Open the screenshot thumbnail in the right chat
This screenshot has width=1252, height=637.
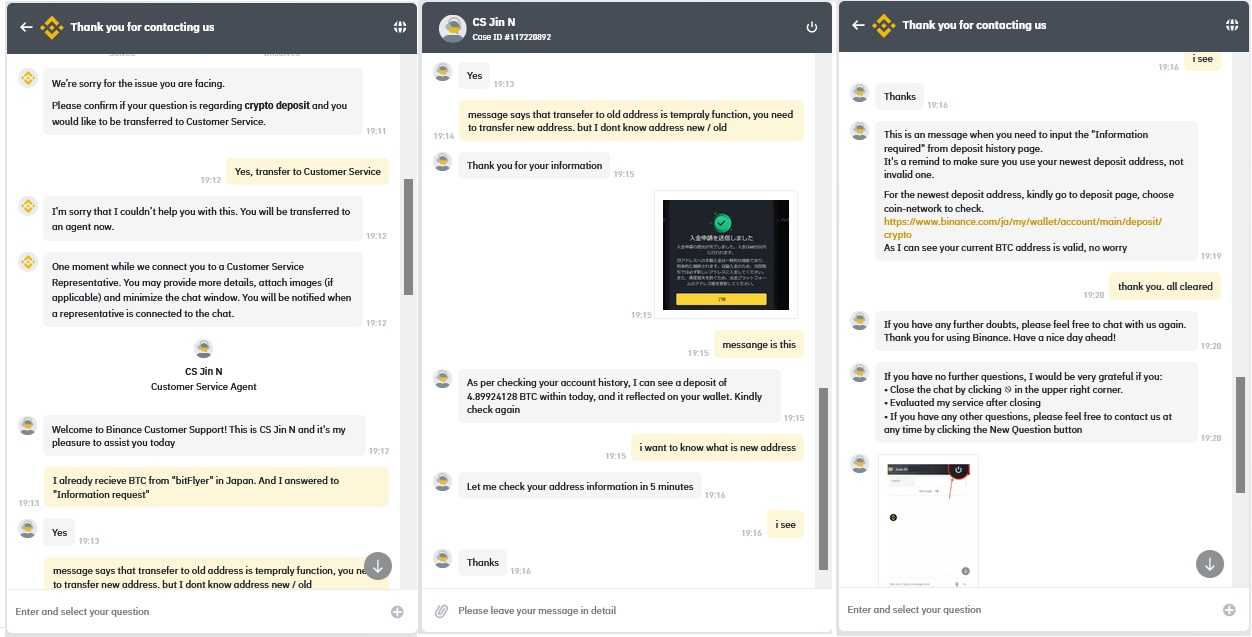[928, 518]
